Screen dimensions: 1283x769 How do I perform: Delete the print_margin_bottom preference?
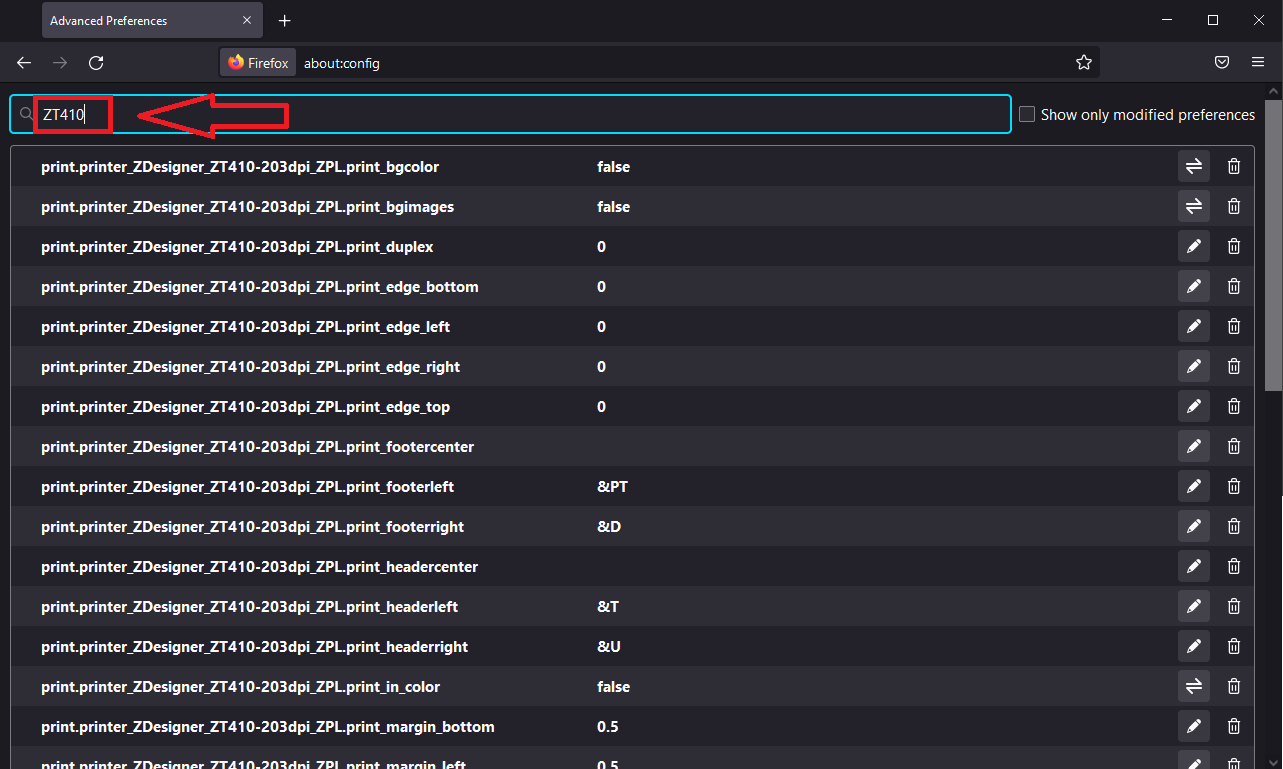(x=1234, y=726)
